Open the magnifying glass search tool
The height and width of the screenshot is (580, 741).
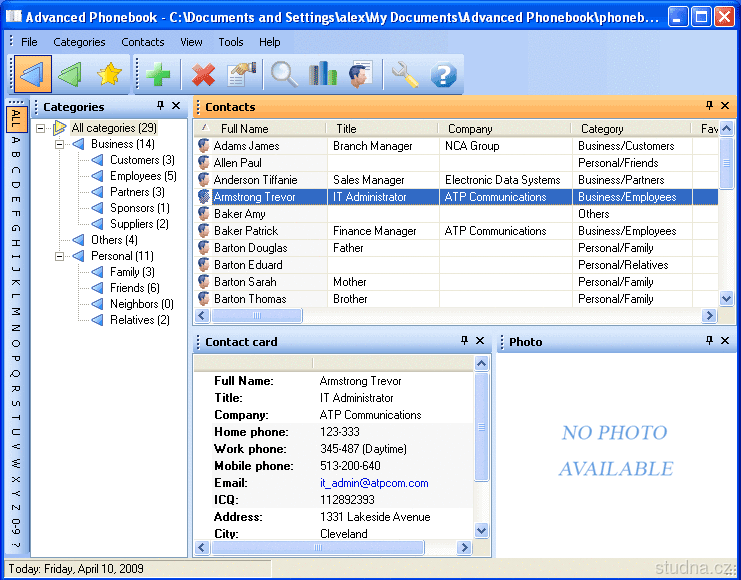(x=285, y=75)
